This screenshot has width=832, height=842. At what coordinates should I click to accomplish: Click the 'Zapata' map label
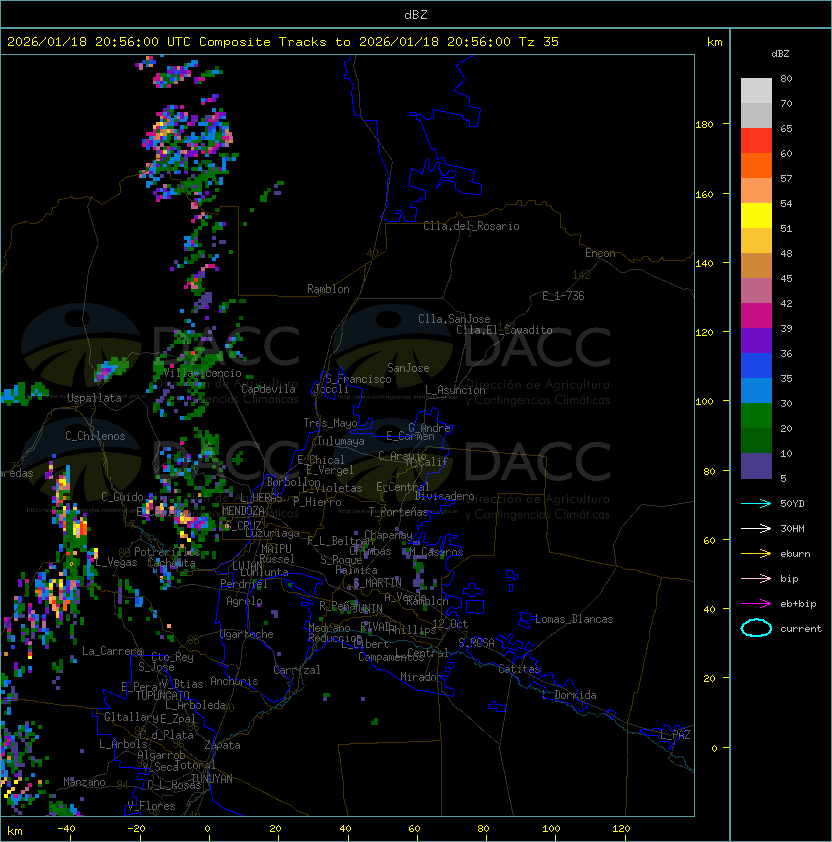pos(222,745)
